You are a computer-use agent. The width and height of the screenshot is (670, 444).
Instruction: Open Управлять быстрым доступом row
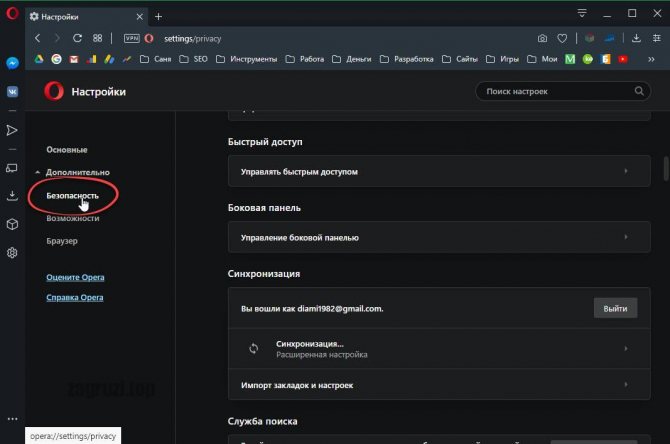(439, 171)
